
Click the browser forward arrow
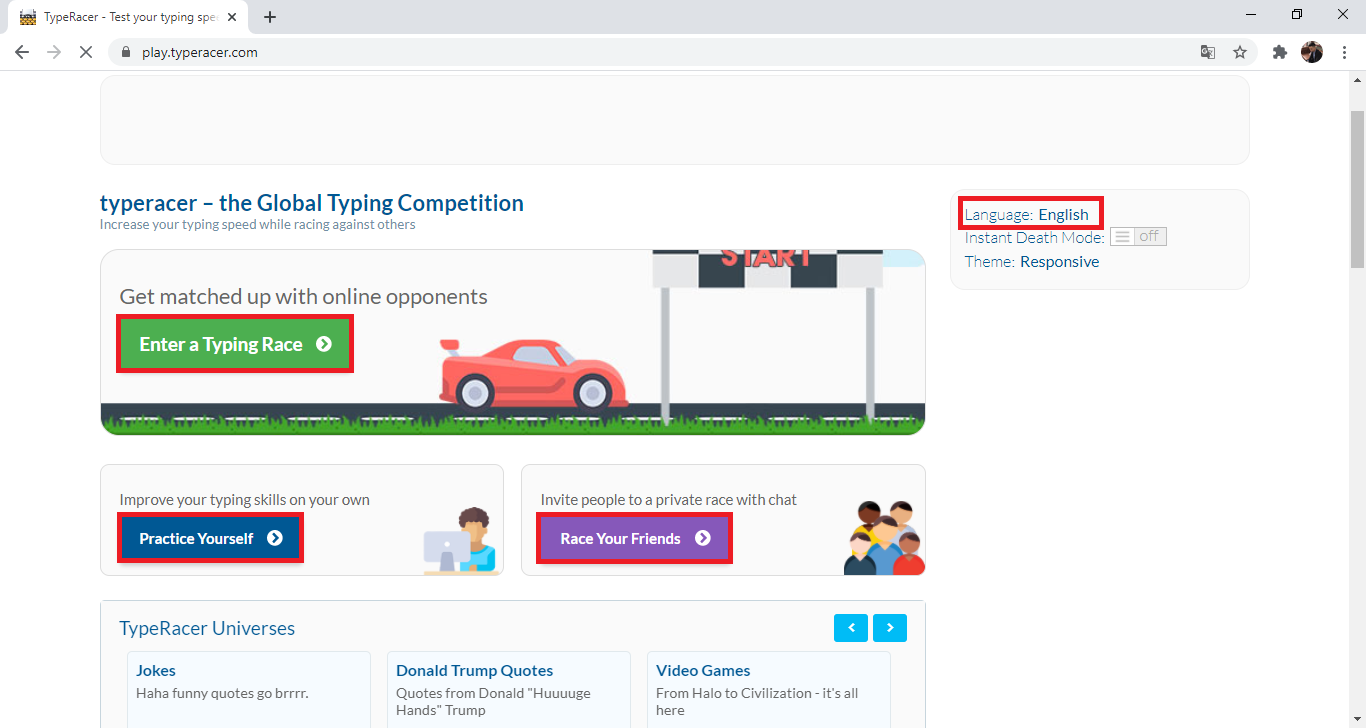tap(54, 52)
